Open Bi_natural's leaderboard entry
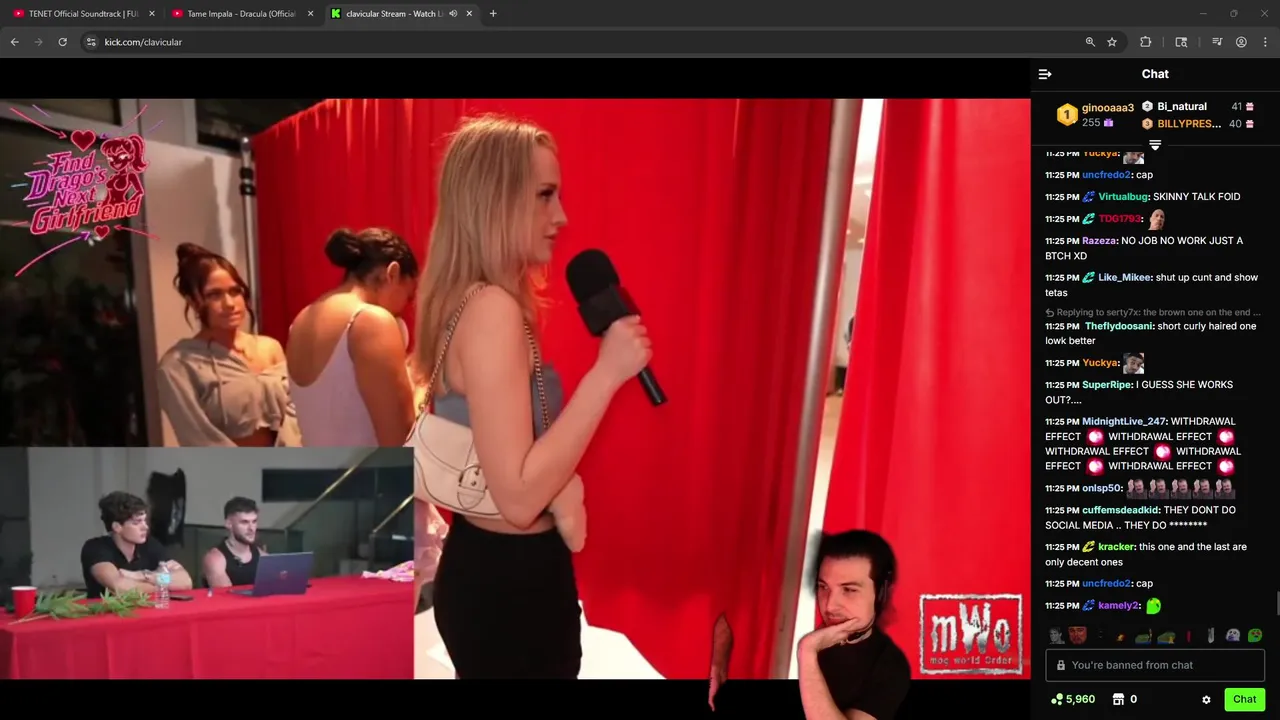 [x=1182, y=106]
